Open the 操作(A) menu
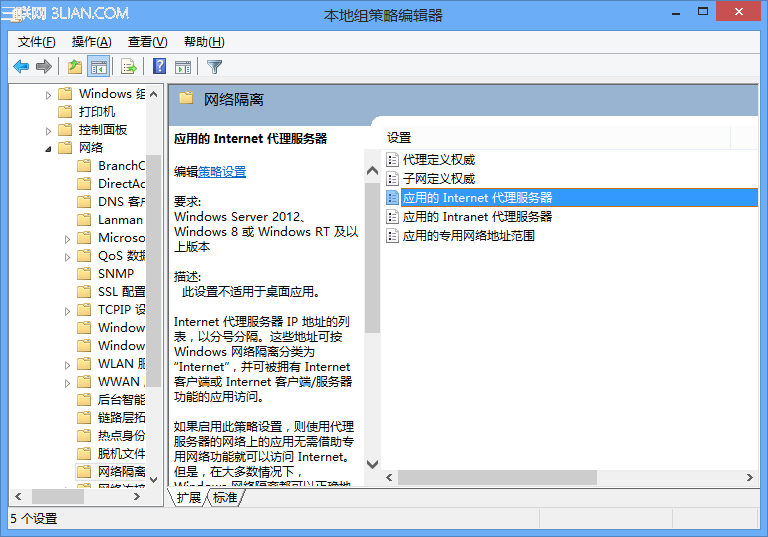Screen dimensions: 768x537 tap(92, 42)
